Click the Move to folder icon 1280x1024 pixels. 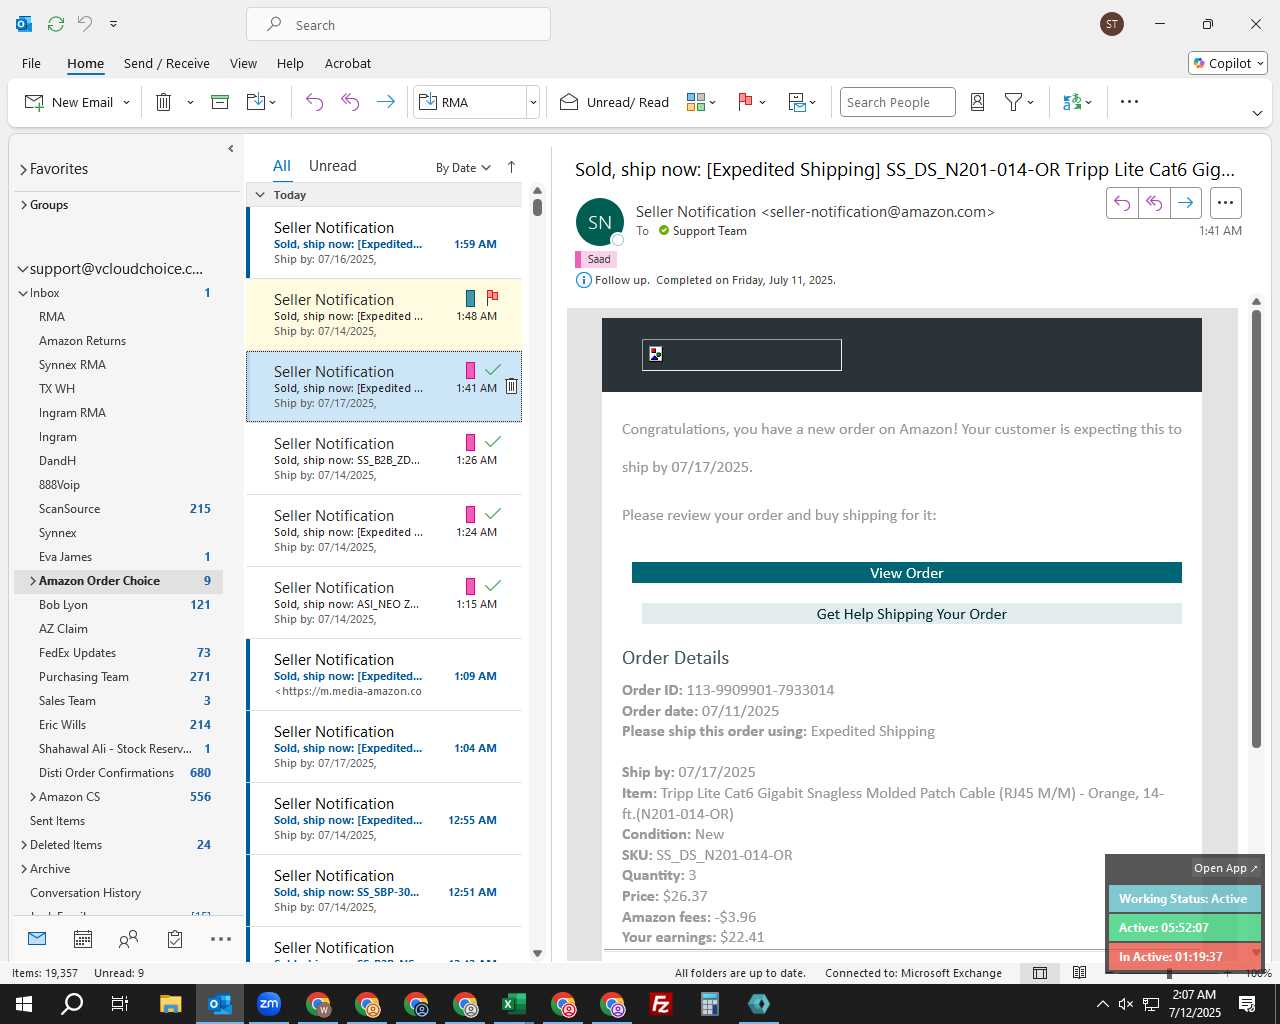point(255,102)
